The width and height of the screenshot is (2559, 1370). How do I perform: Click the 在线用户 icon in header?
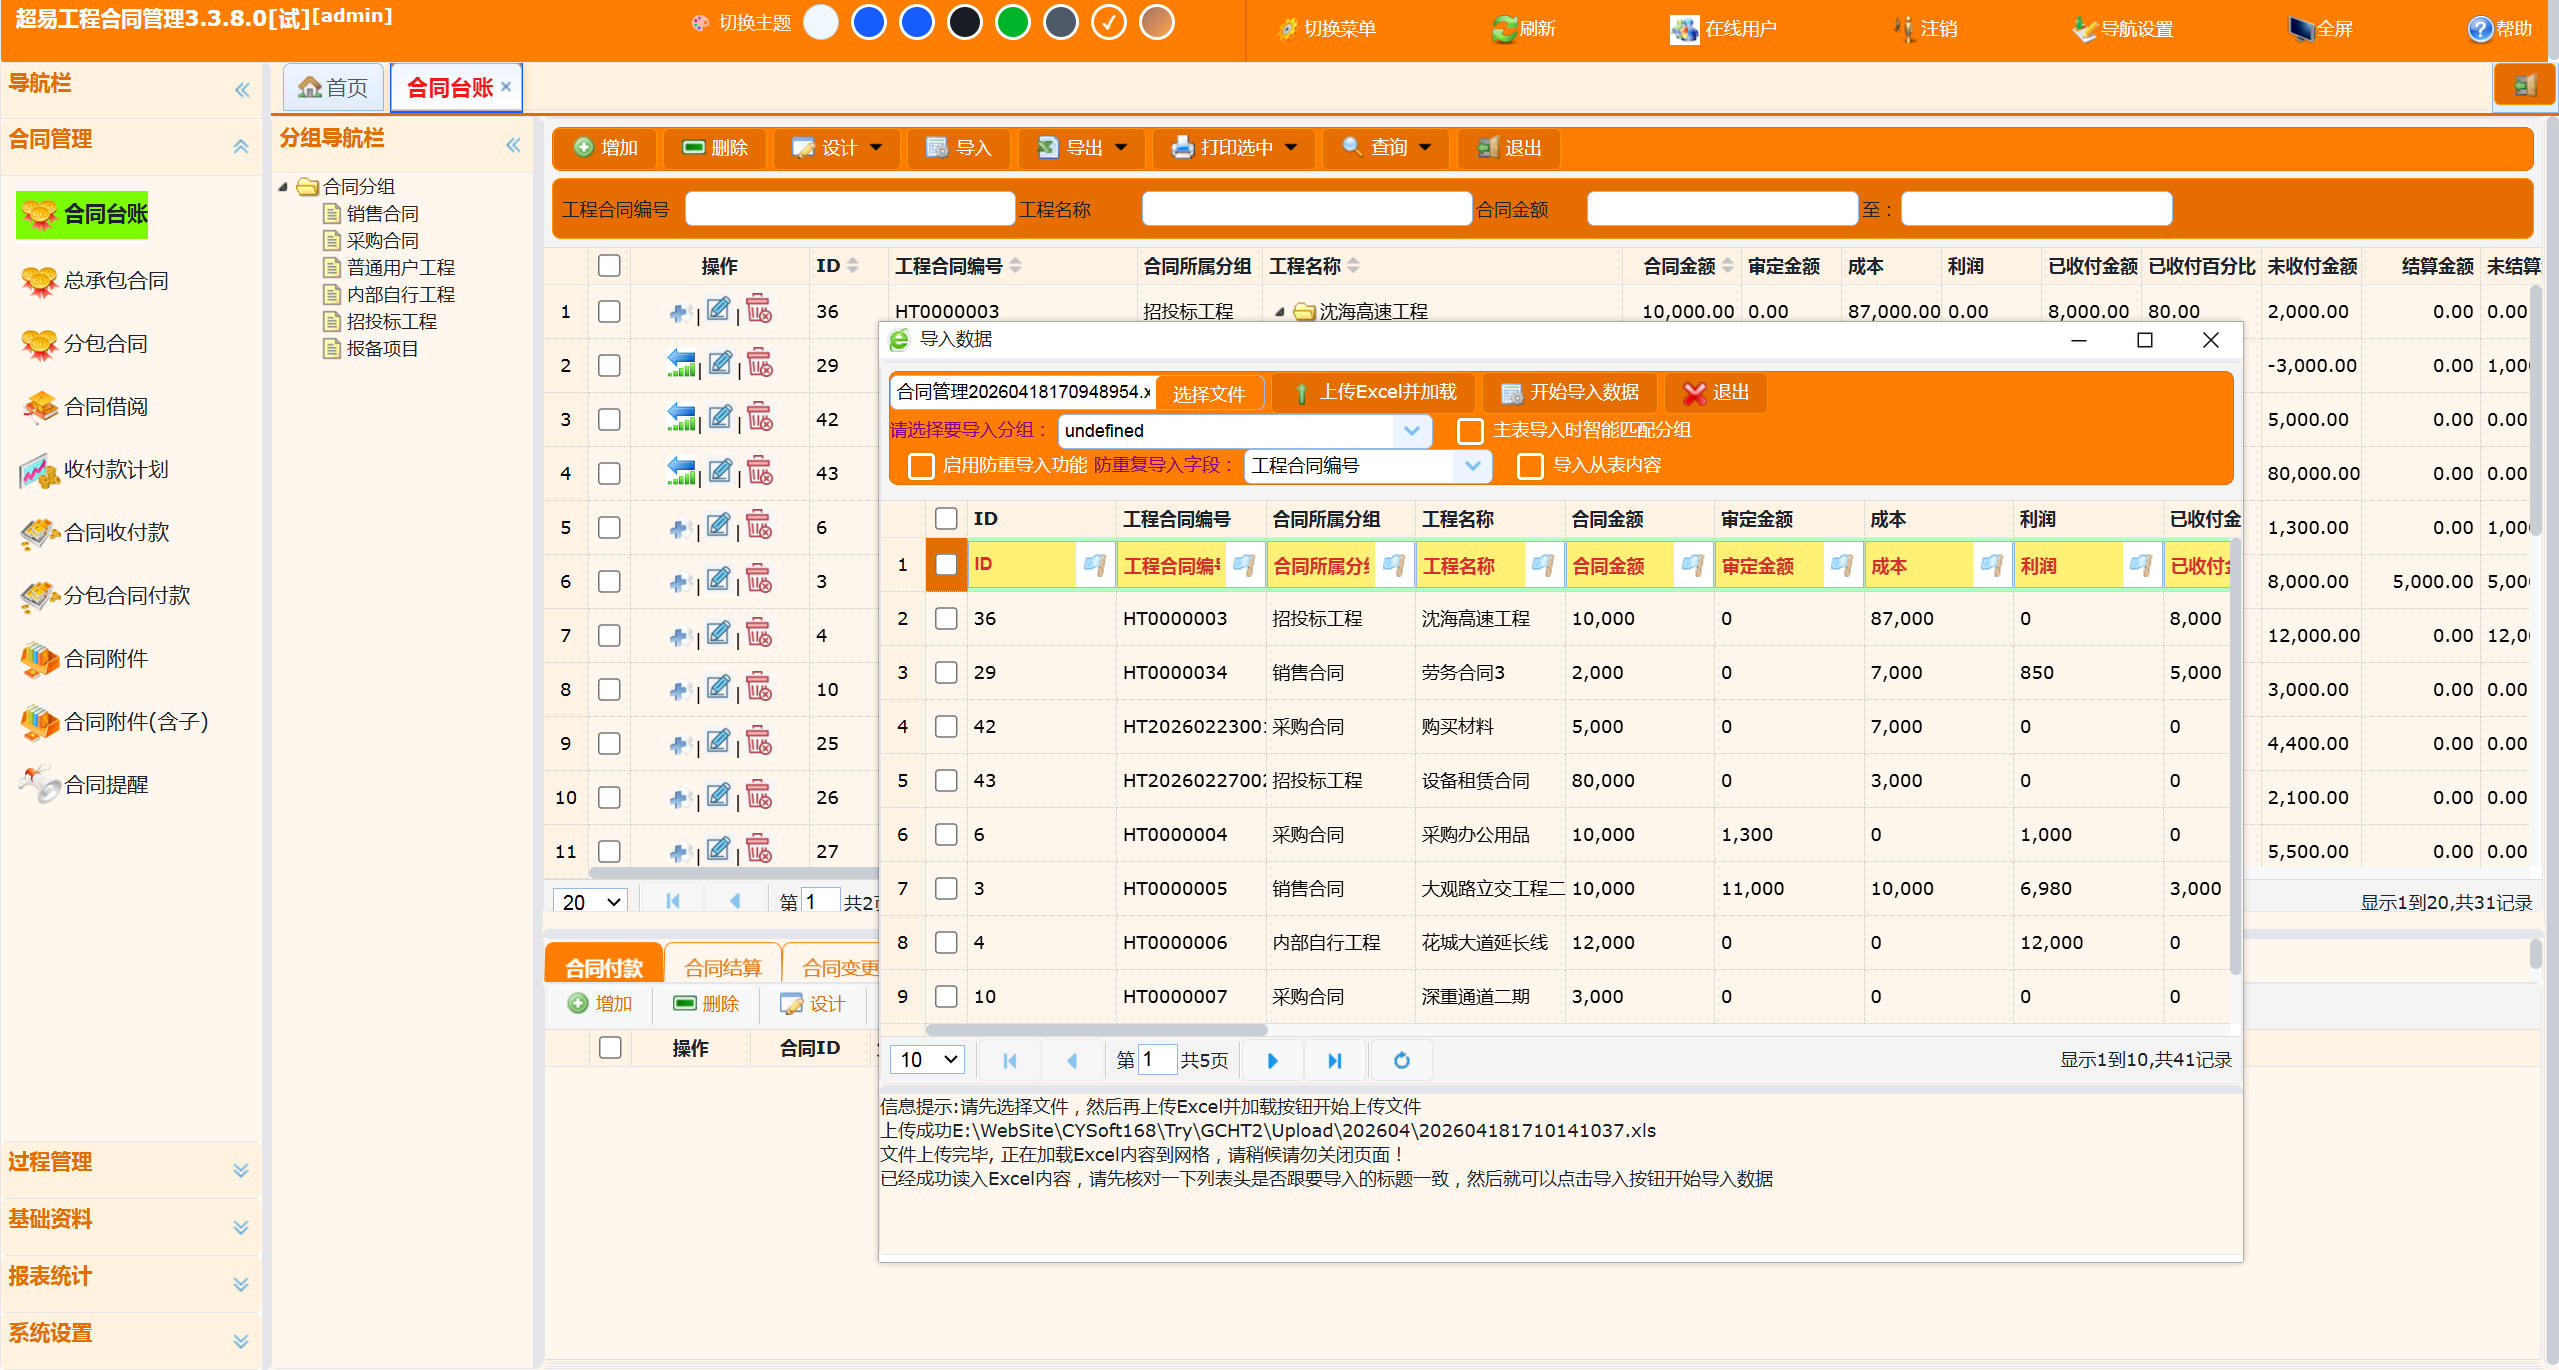[x=1684, y=29]
